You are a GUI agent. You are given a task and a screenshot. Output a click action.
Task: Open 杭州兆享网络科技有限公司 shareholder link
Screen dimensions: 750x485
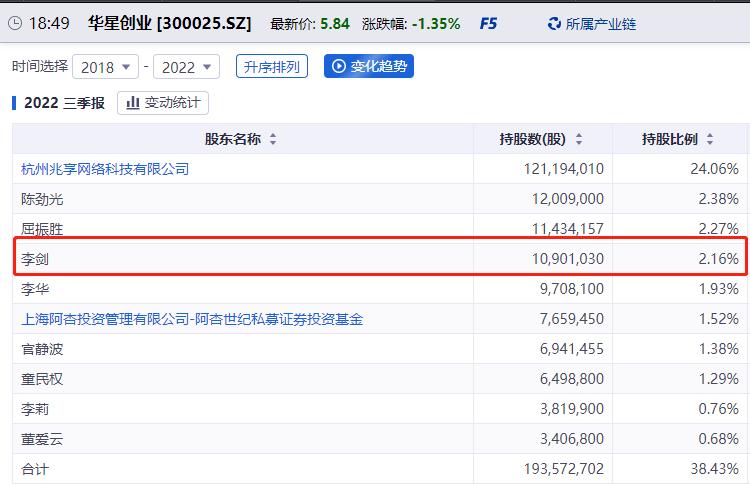coord(105,169)
